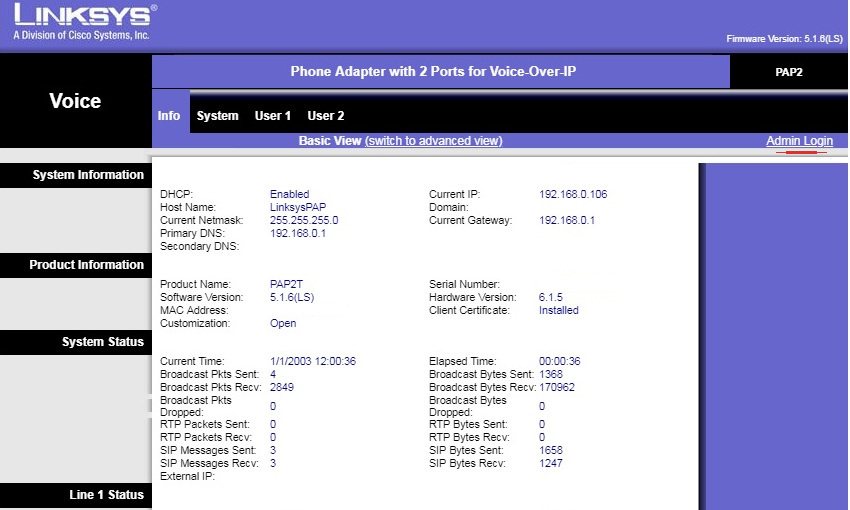Viewport: 850px width, 510px height.
Task: Select the Voice section heading
Action: point(75,101)
